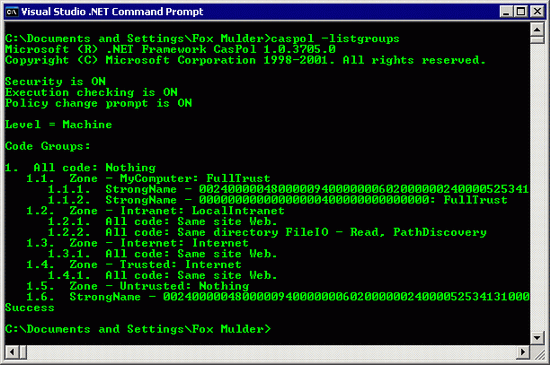The height and width of the screenshot is (365, 550).
Task: Click the window title 'Visual Studio .NET Command Prompt'
Action: 112,12
